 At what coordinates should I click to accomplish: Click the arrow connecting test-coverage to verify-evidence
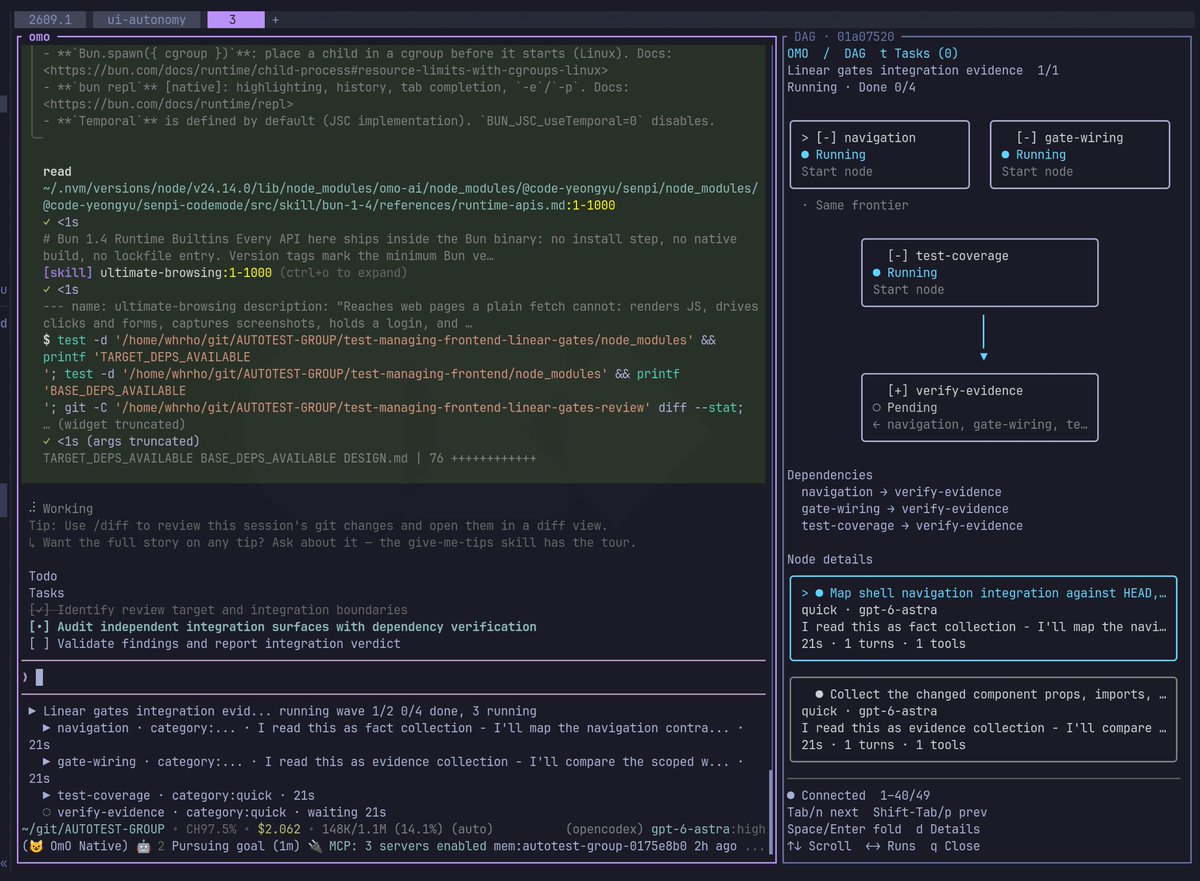[984, 338]
